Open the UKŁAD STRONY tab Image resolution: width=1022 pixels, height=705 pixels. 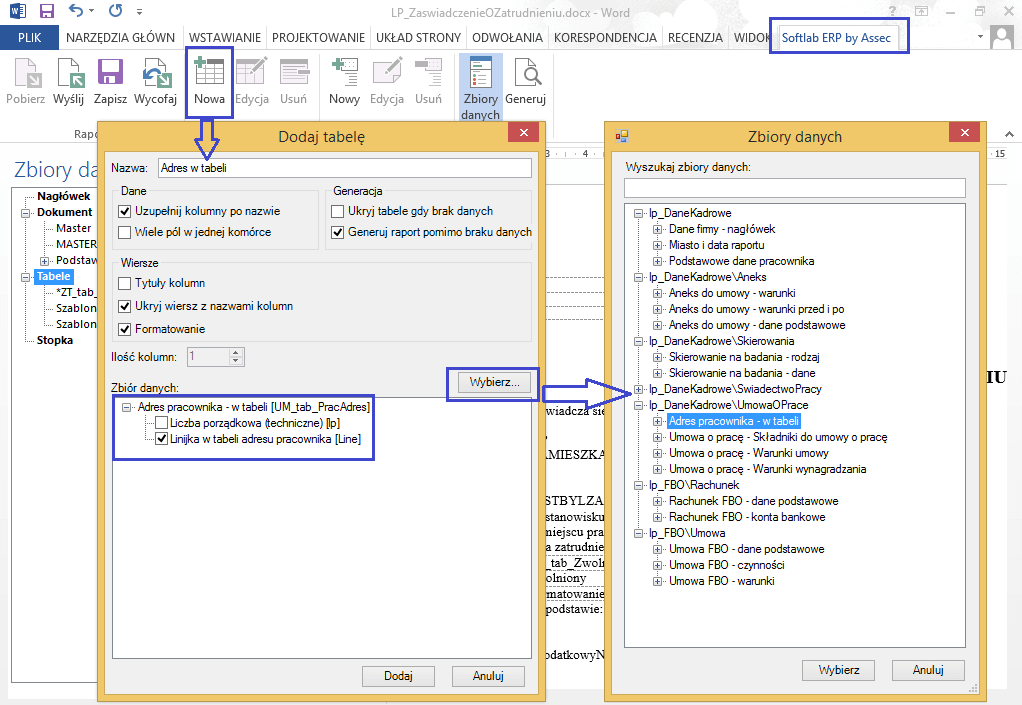(x=418, y=38)
